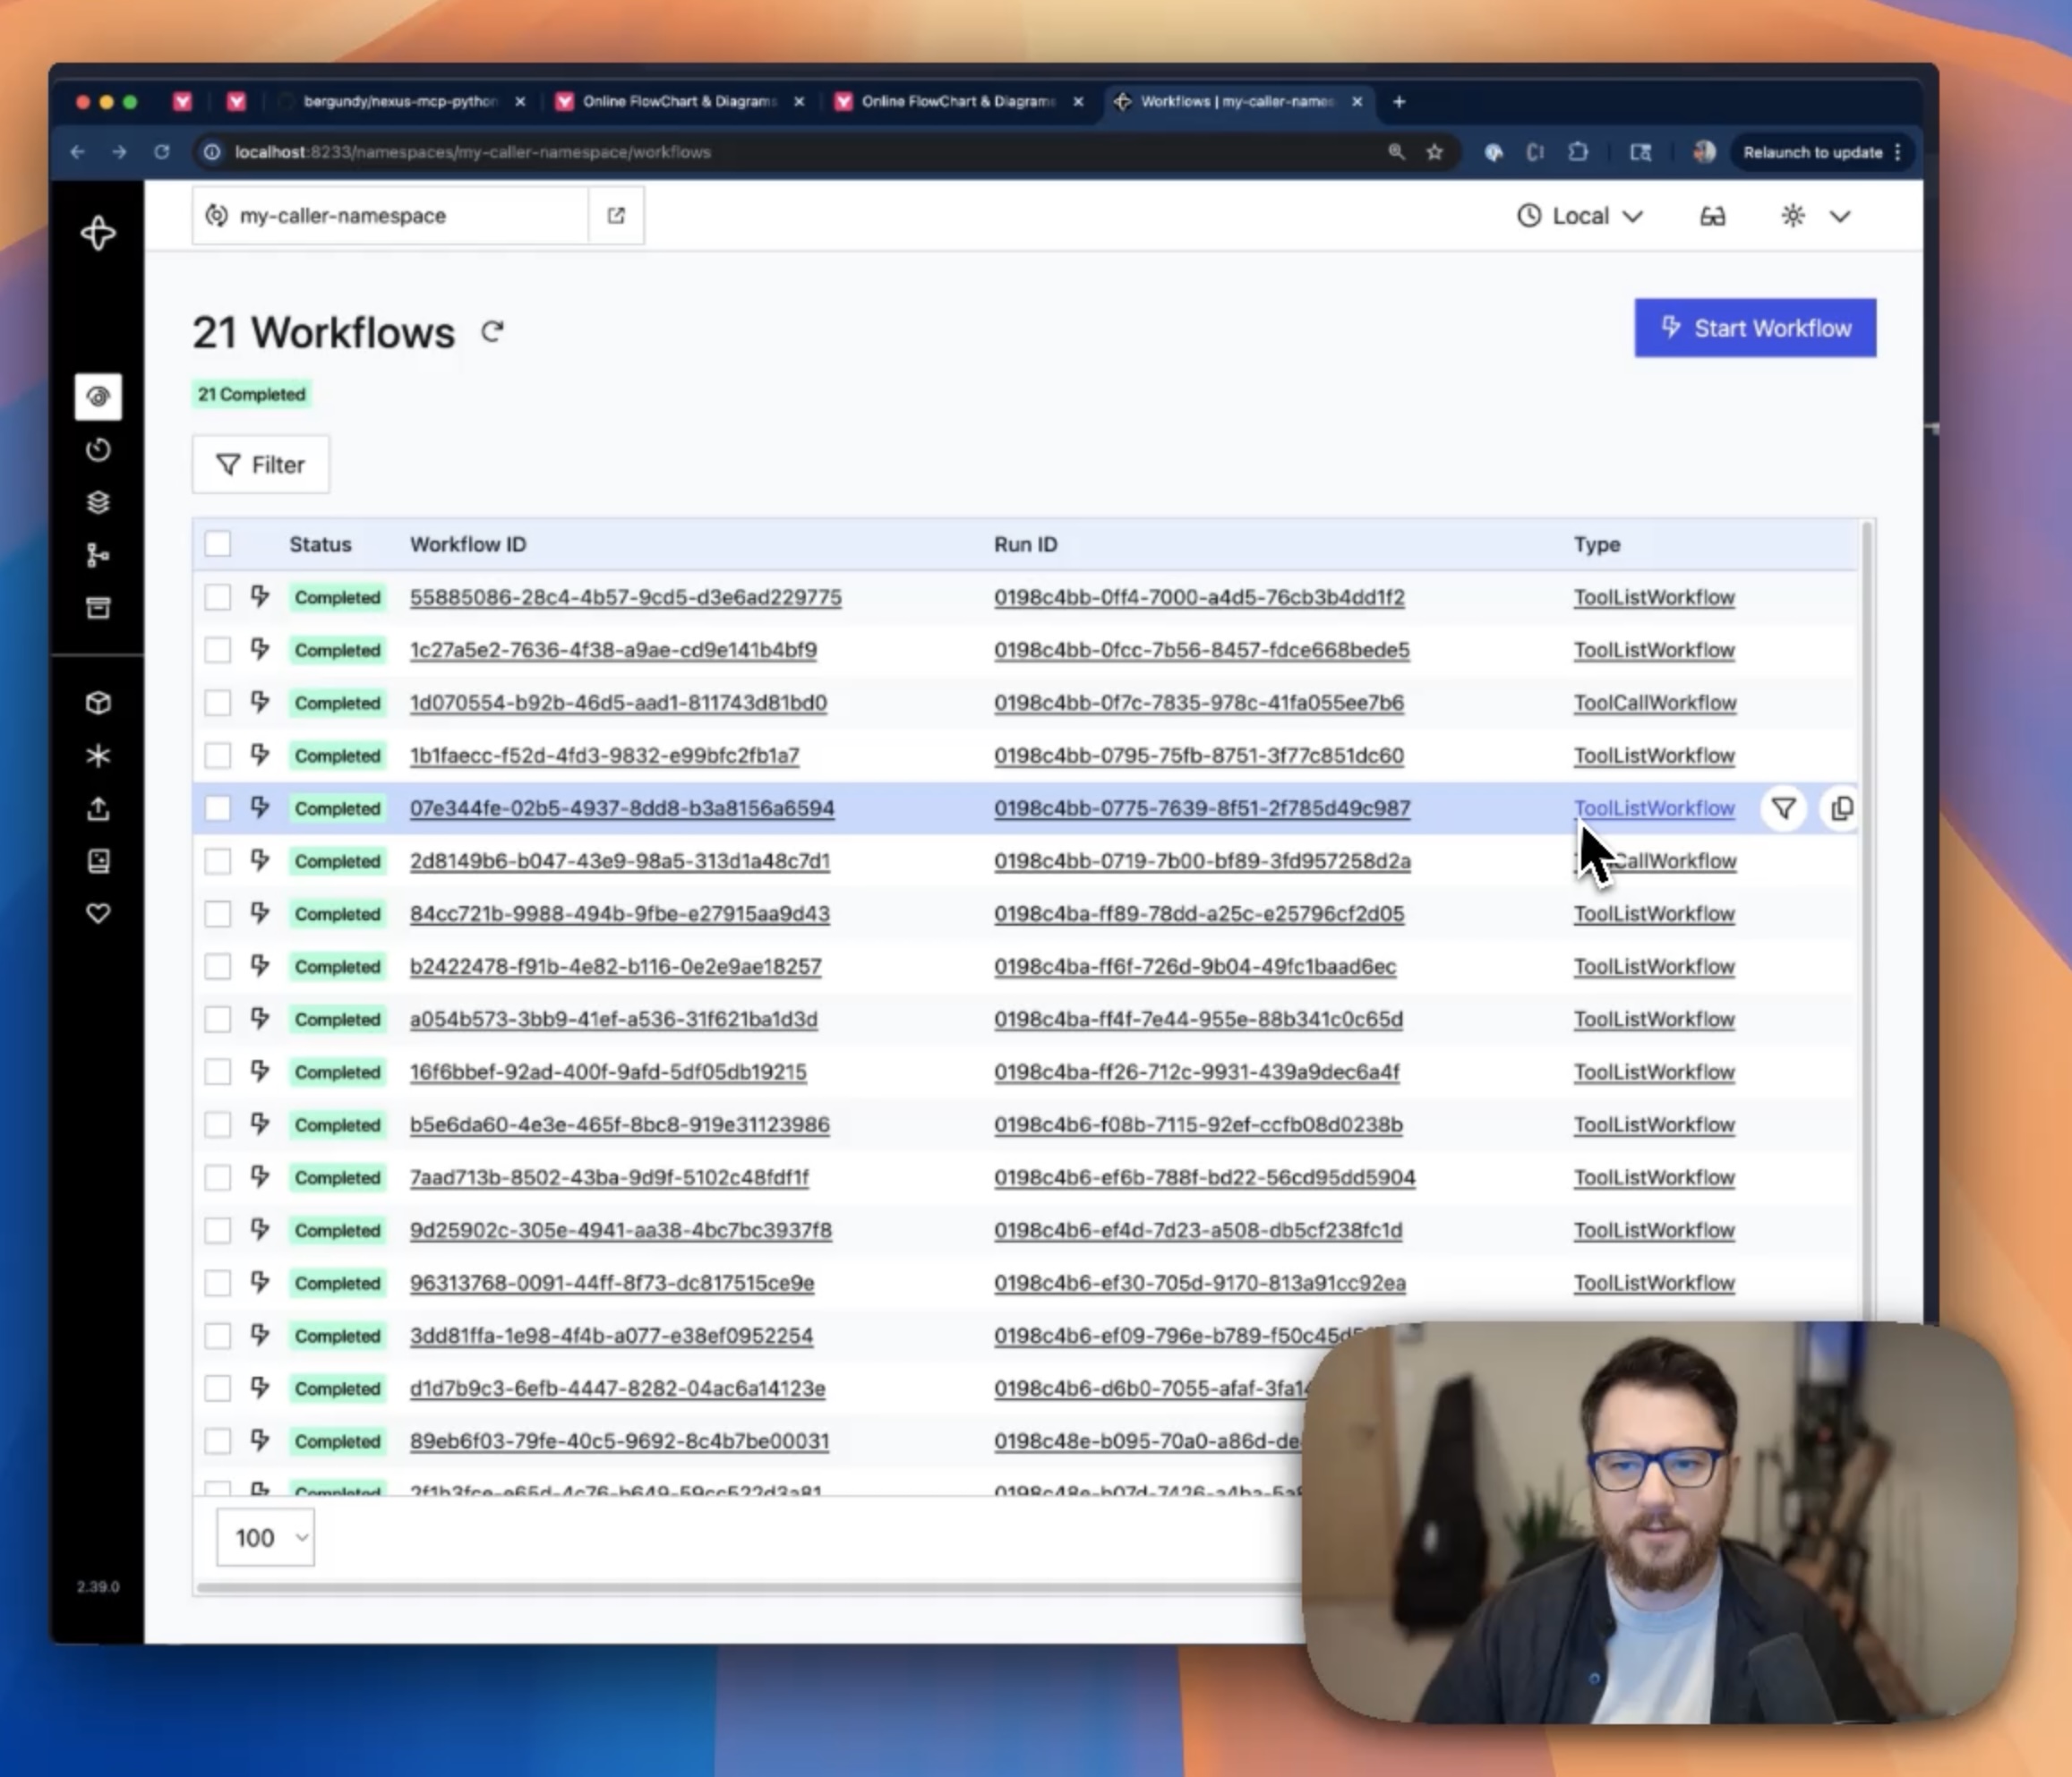Click the refresh workflows icon beside the heading
The image size is (2072, 1777).
tap(492, 331)
